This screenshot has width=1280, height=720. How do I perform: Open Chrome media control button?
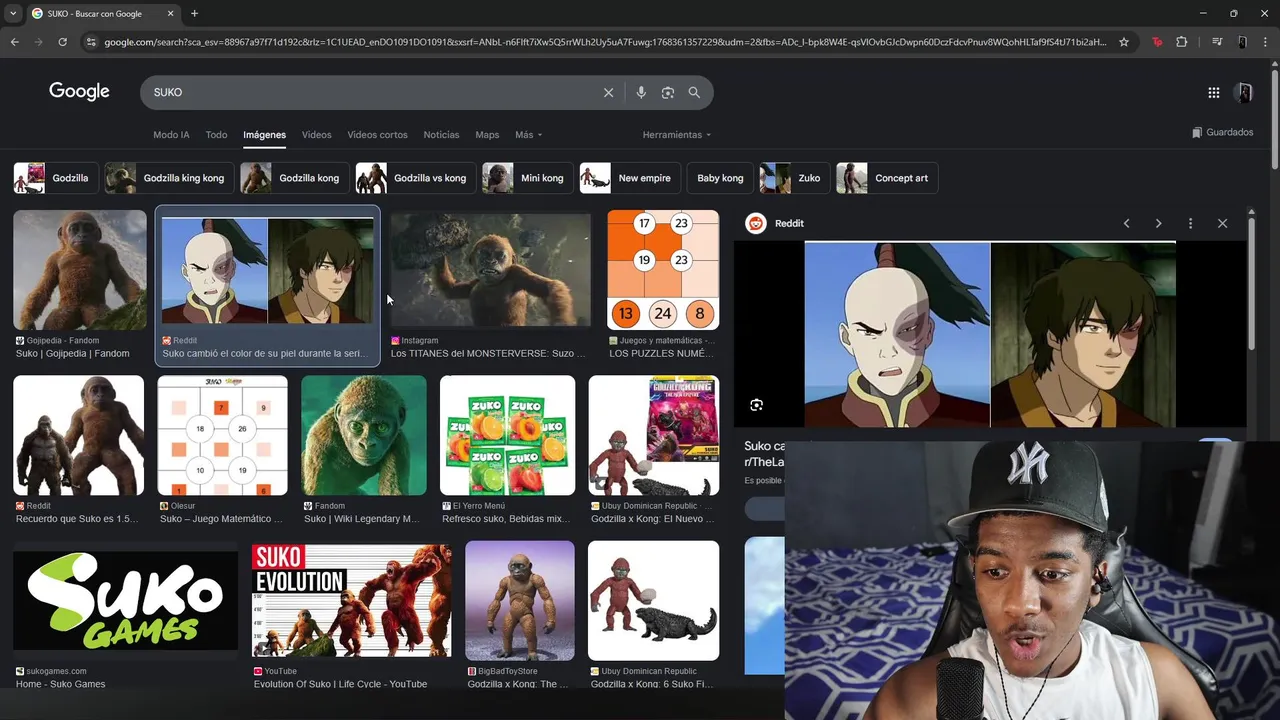click(1217, 42)
